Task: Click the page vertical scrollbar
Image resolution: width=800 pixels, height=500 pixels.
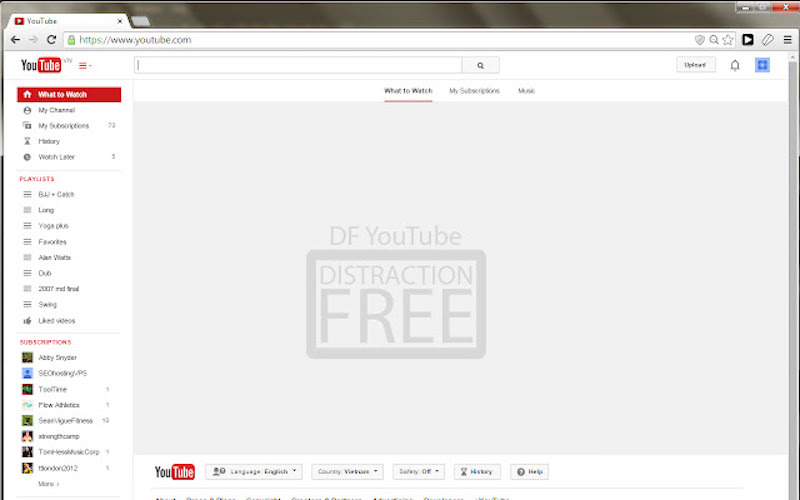Action: tap(792, 276)
